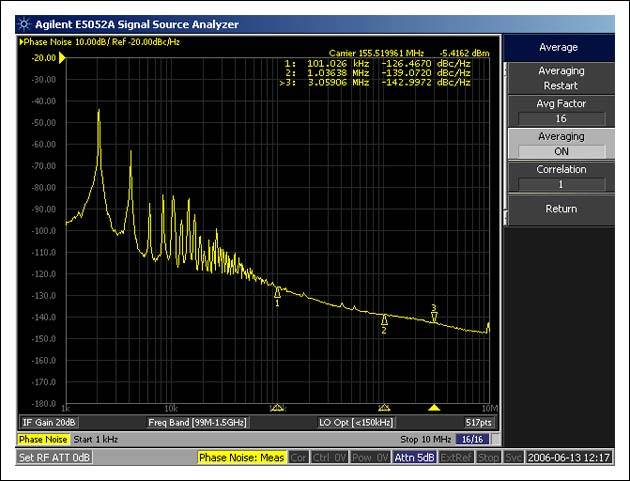This screenshot has height=481, width=630.
Task: Click the marker 1 indicator on the frequency axis
Action: 277,408
